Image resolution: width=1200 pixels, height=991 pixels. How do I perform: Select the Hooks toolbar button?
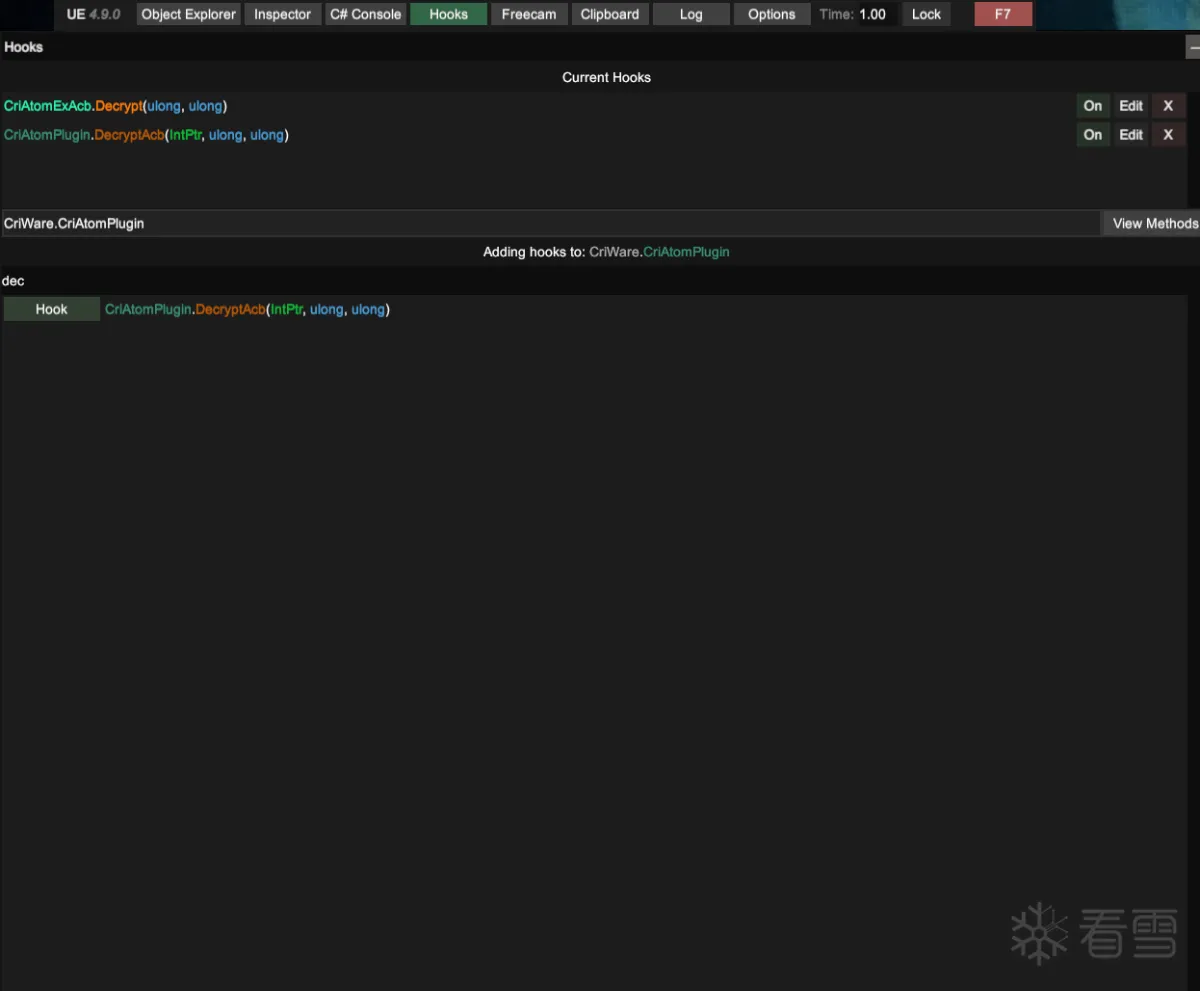coord(448,14)
